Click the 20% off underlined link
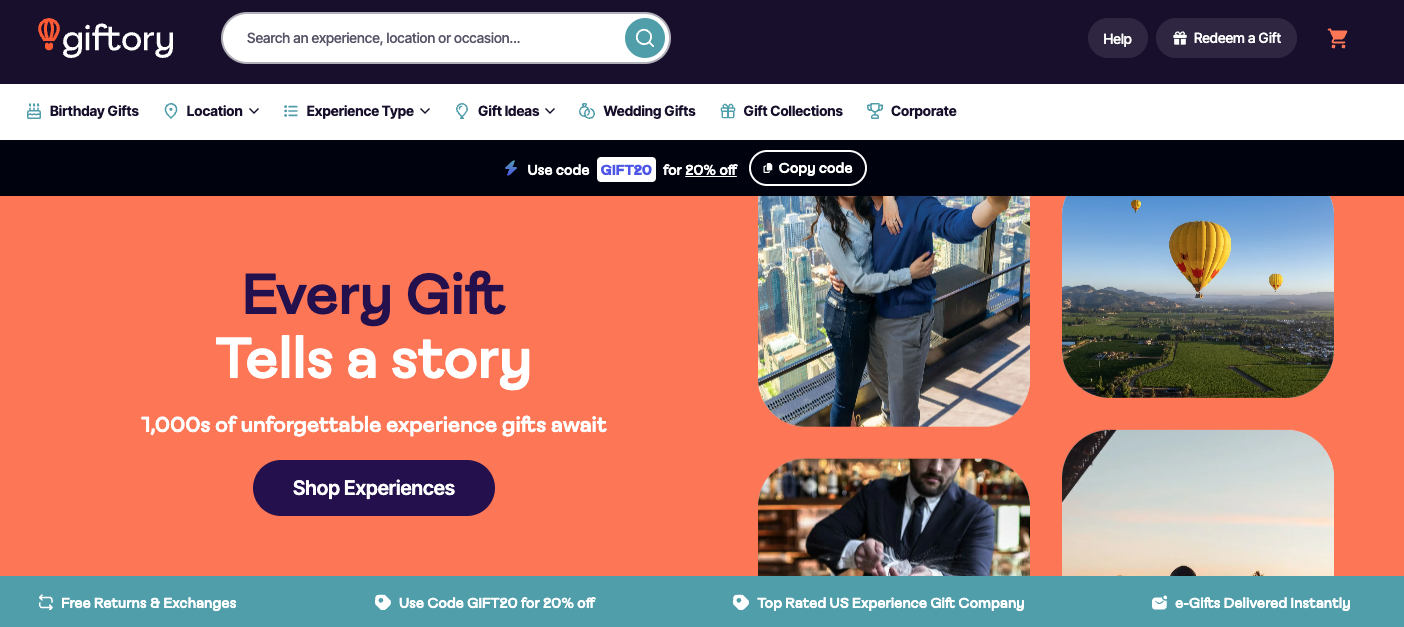 [711, 170]
